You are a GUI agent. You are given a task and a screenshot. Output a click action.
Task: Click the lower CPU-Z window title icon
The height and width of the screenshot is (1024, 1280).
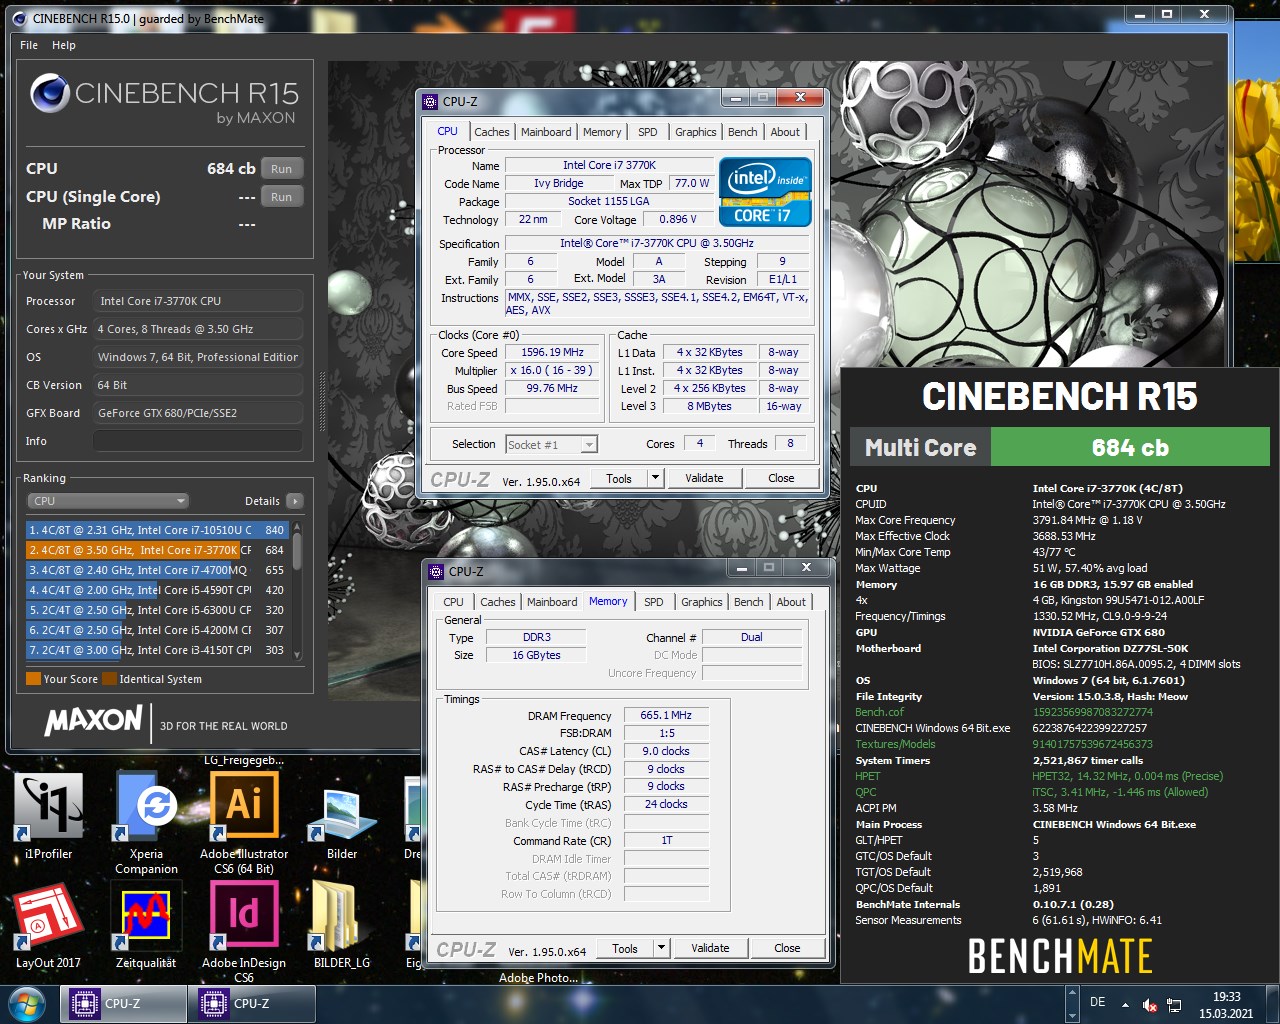click(x=436, y=571)
